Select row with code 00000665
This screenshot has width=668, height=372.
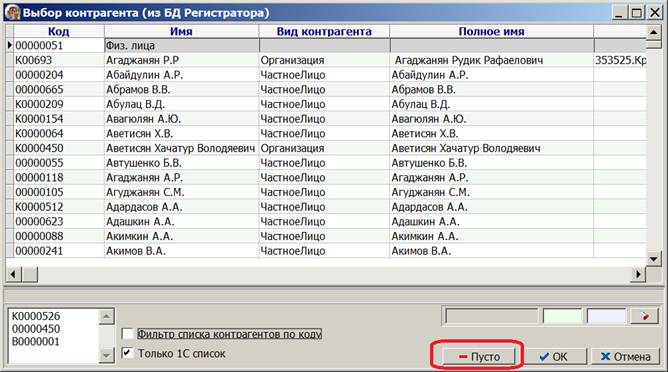pyautogui.click(x=326, y=89)
